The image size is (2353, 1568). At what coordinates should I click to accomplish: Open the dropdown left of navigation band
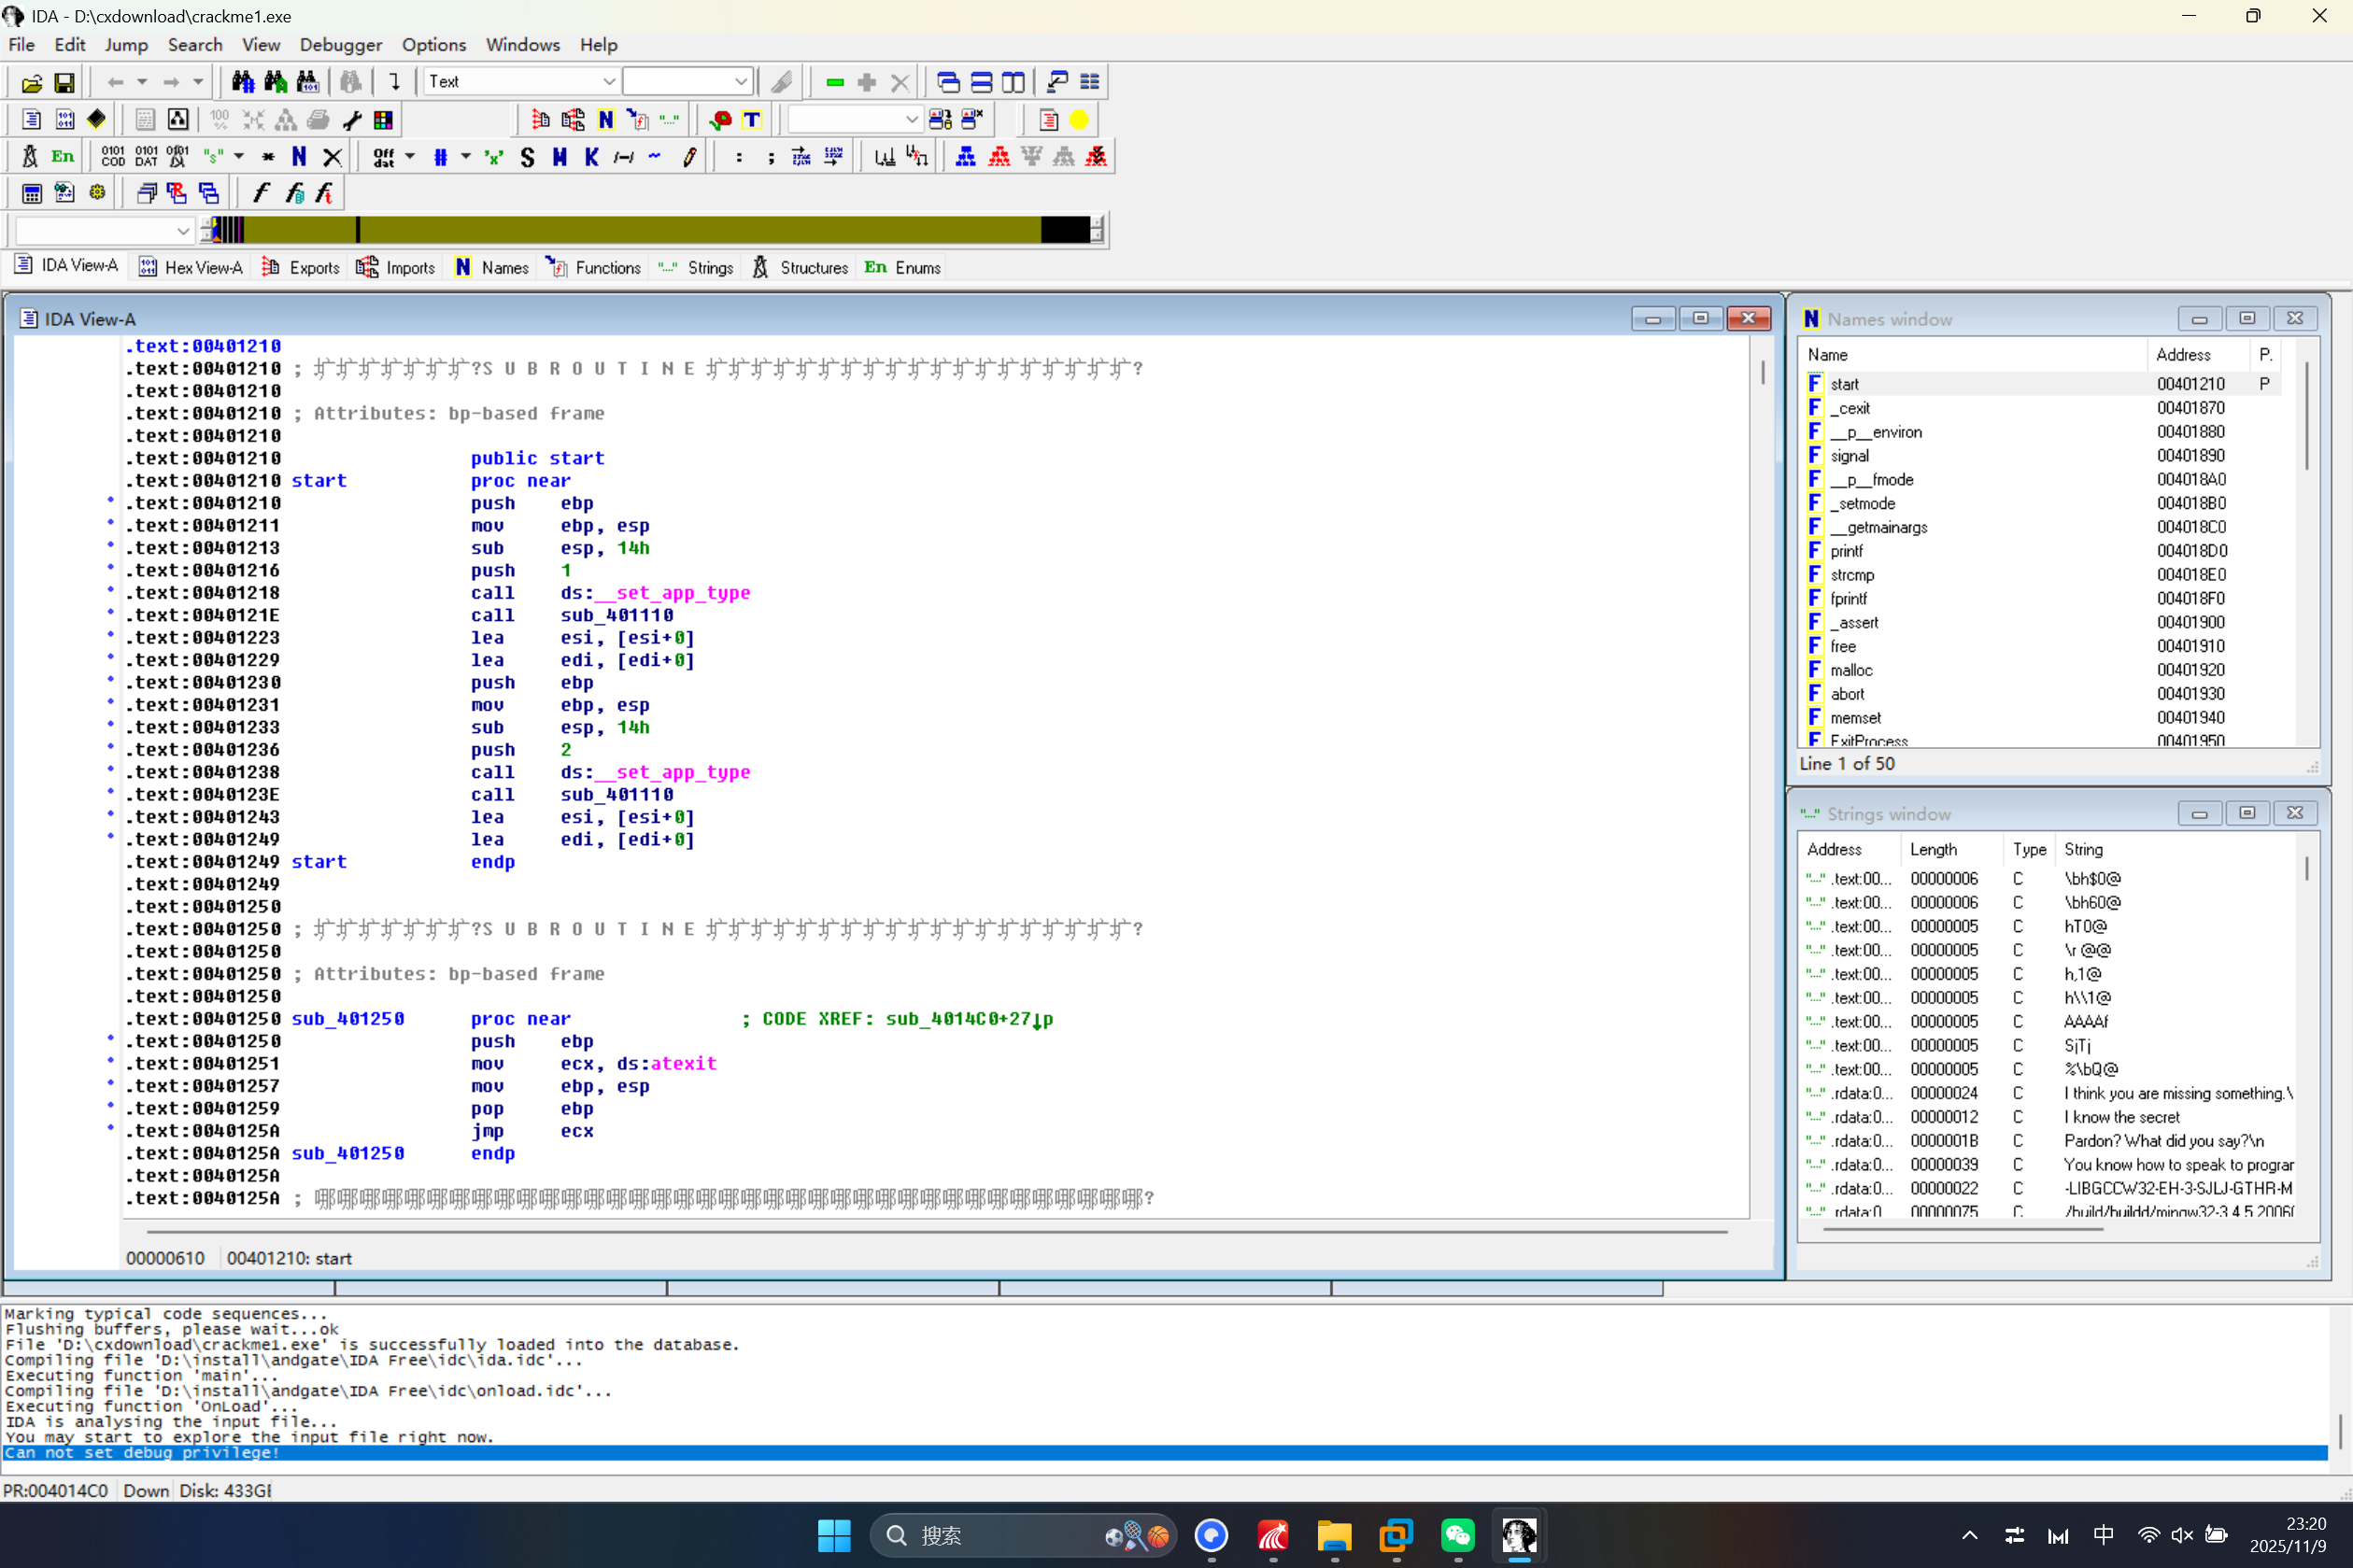[182, 231]
